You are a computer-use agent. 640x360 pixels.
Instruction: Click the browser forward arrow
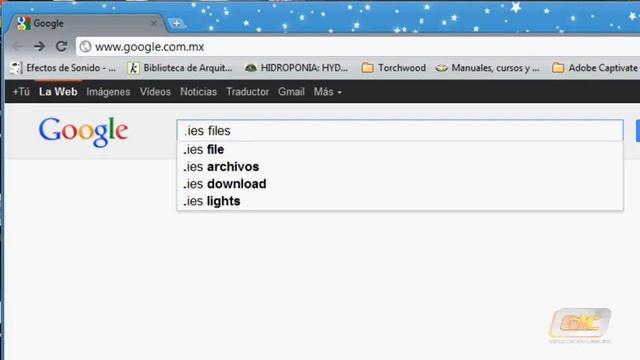pyautogui.click(x=39, y=47)
